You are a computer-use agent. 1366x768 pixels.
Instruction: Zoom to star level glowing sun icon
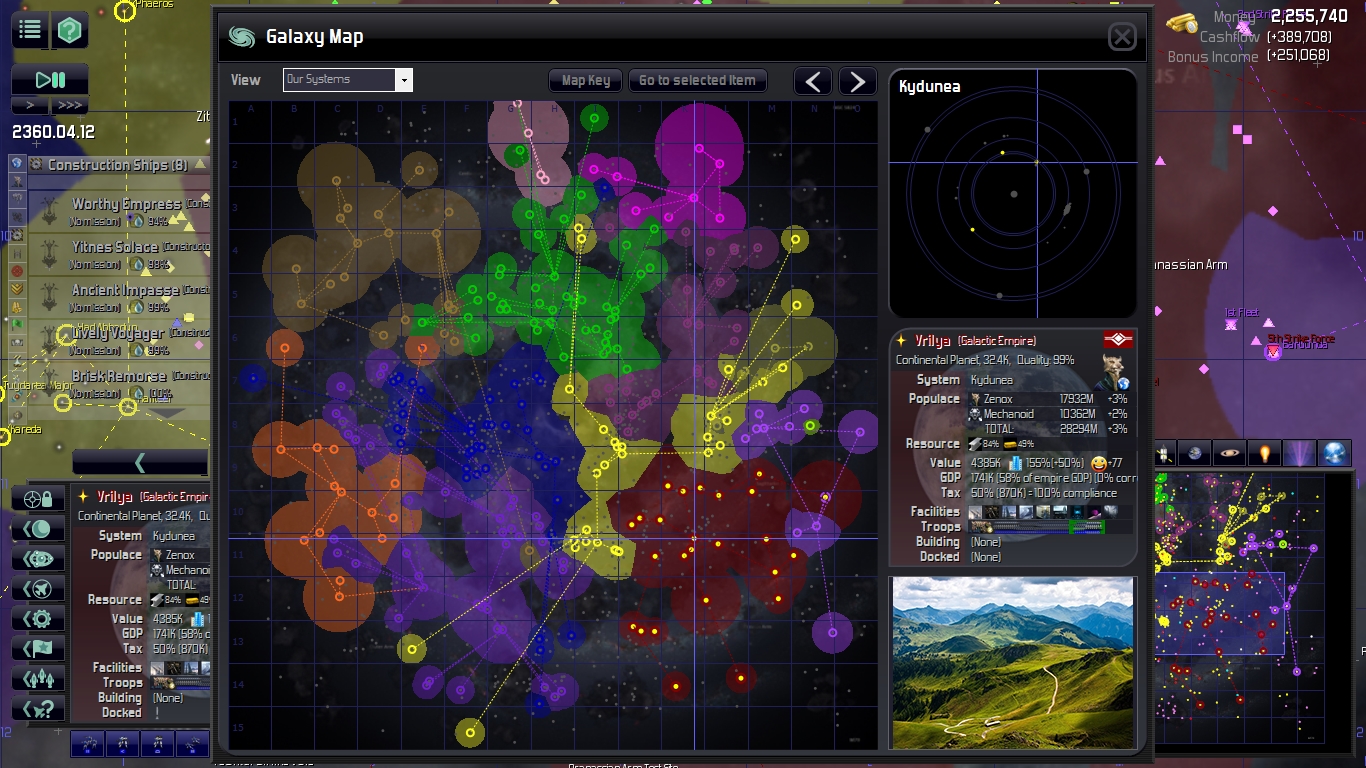[1264, 454]
